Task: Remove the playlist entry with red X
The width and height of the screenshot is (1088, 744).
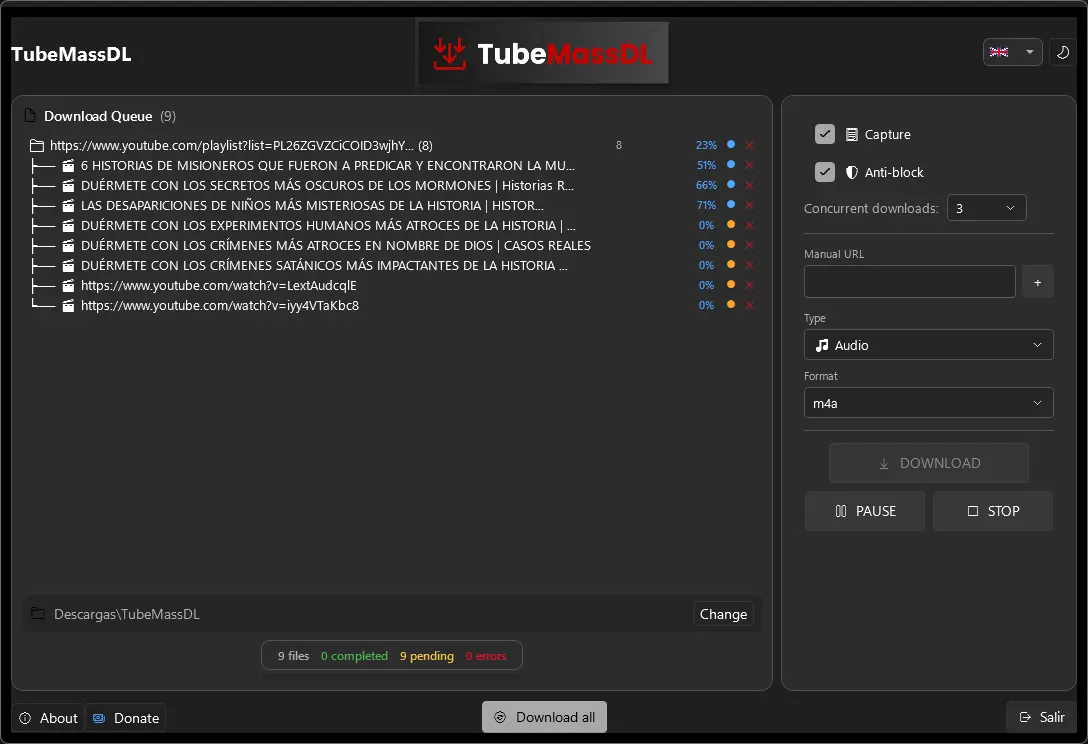Action: (x=749, y=145)
